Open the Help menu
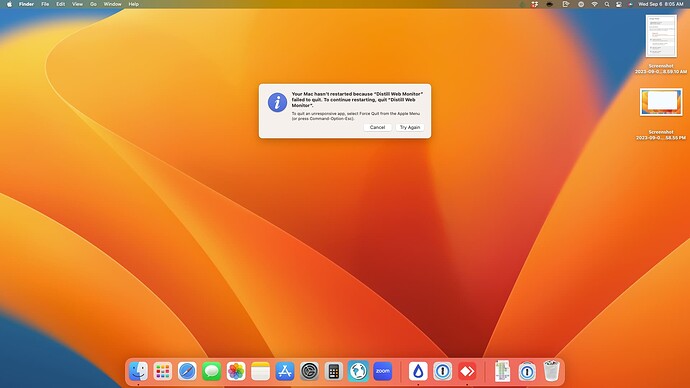Image resolution: width=690 pixels, height=388 pixels. [133, 4]
